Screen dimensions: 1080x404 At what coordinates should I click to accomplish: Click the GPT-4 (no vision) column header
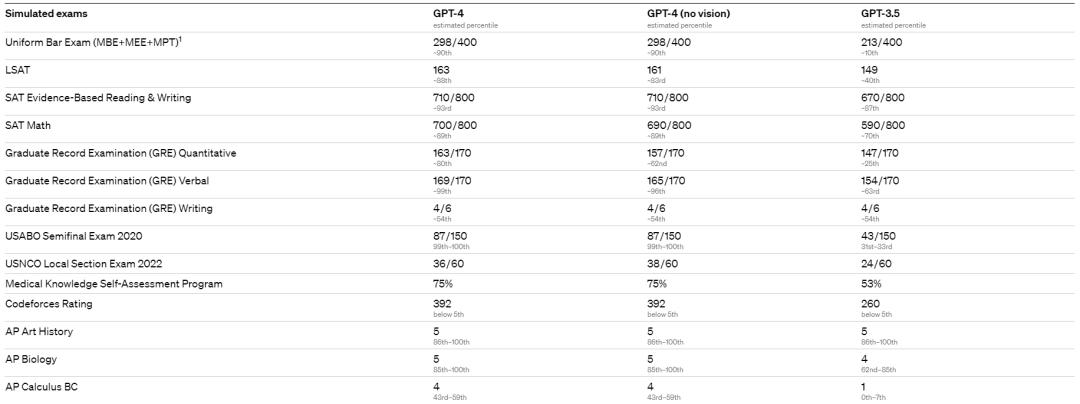688,14
